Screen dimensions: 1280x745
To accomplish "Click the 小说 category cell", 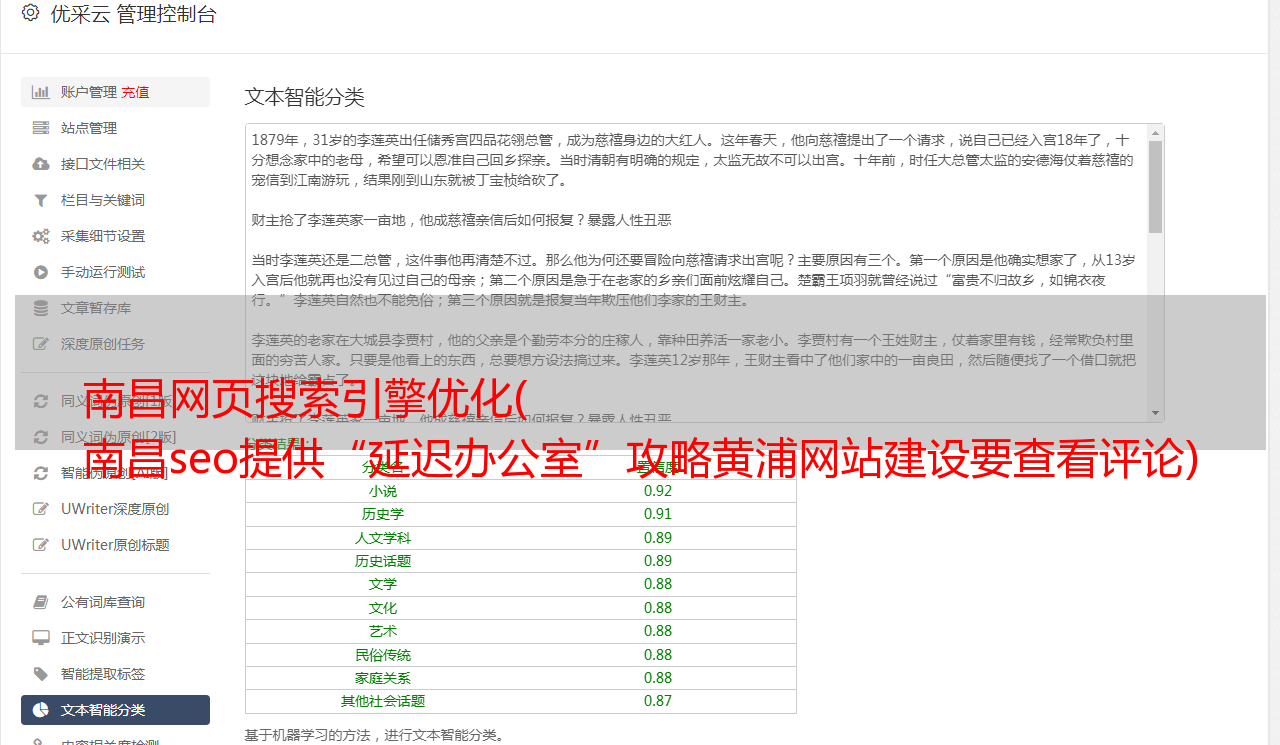I will 383,491.
